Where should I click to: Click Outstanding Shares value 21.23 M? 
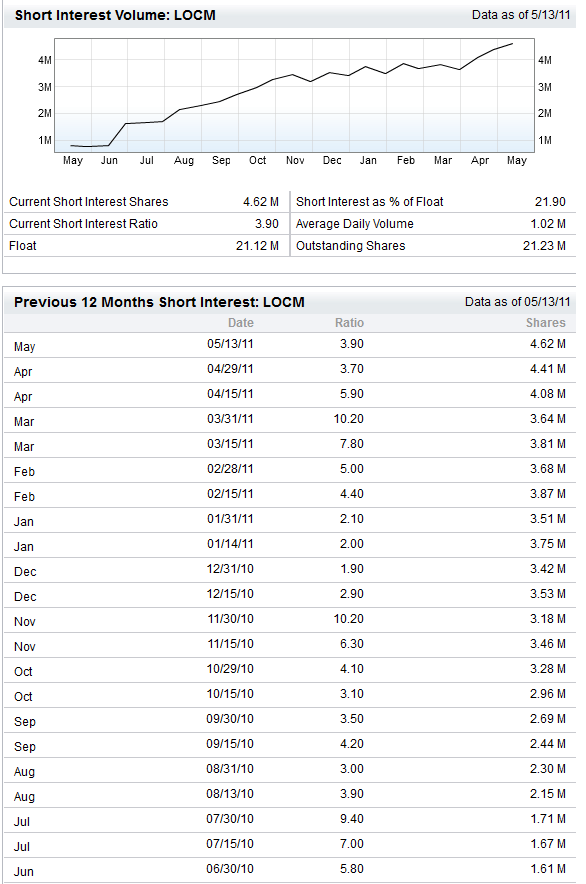pos(544,246)
